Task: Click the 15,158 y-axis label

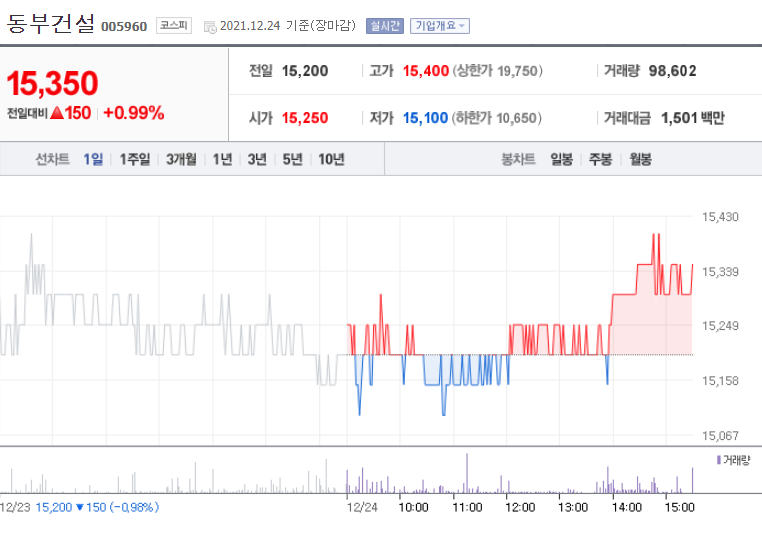Action: (x=720, y=380)
